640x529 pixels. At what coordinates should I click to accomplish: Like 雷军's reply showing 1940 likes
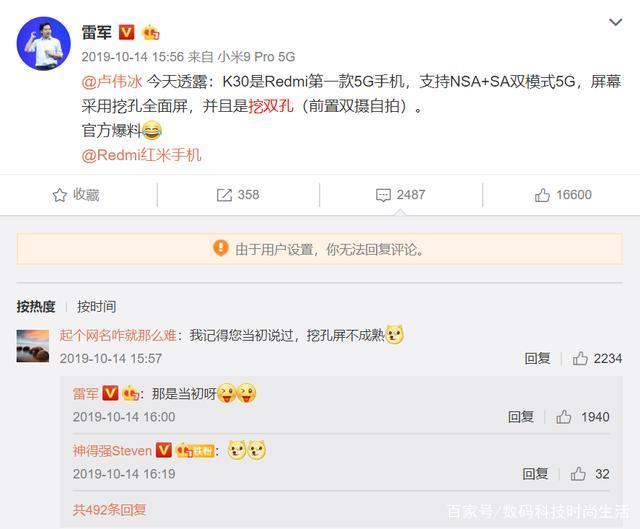[x=563, y=417]
